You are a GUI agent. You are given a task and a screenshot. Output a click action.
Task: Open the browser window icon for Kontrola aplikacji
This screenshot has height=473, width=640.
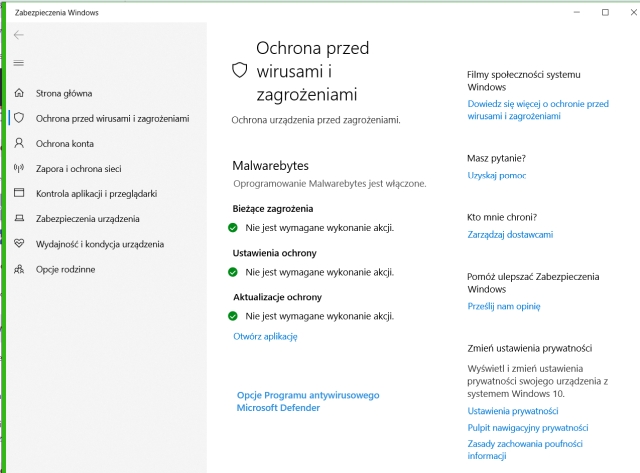tap(19, 193)
